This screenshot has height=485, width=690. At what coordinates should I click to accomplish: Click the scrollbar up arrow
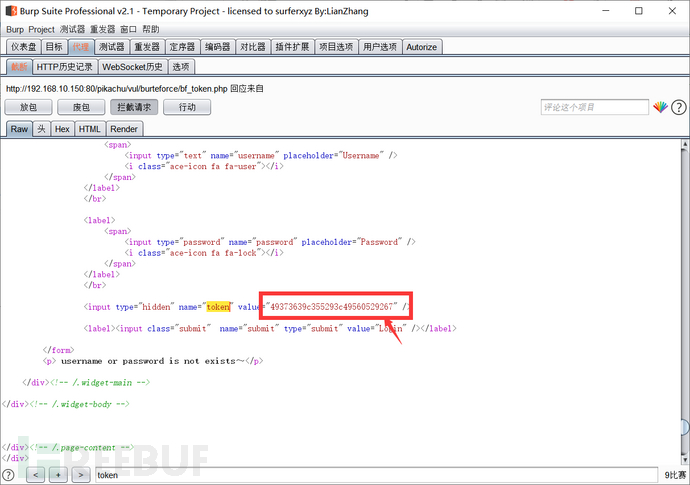pyautogui.click(x=685, y=143)
